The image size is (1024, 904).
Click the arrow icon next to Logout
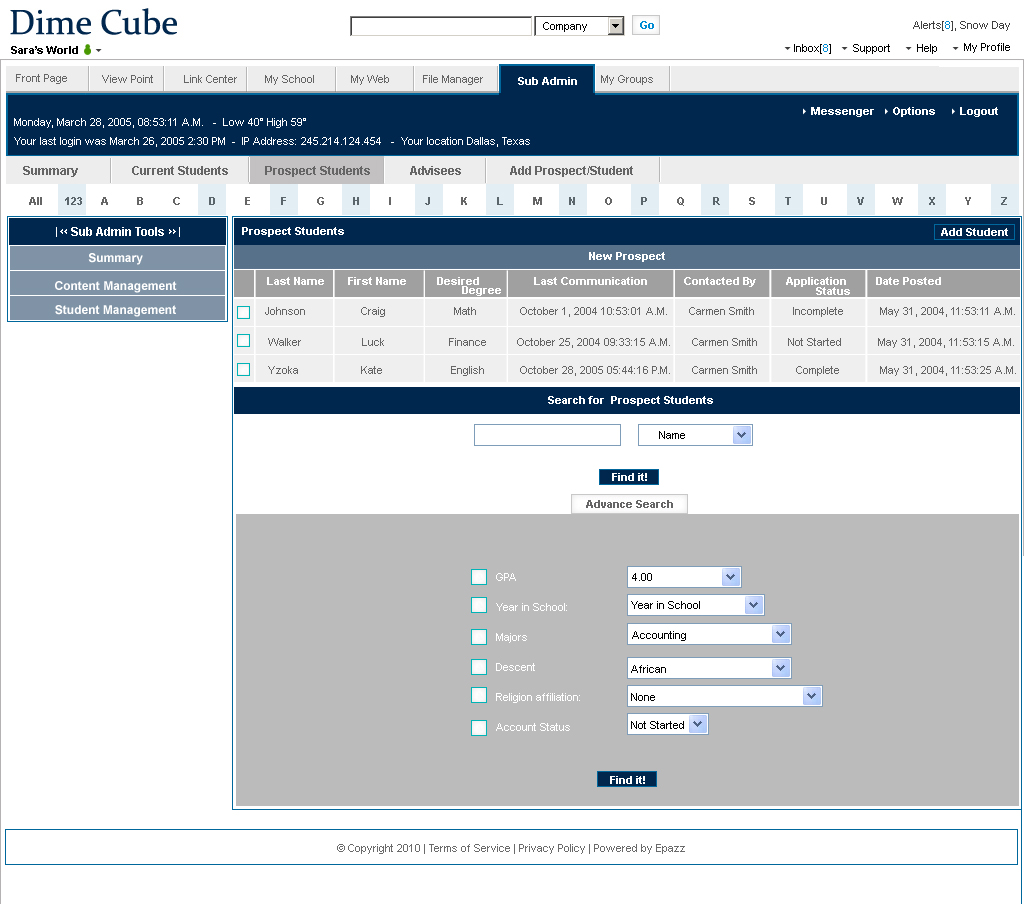click(953, 112)
